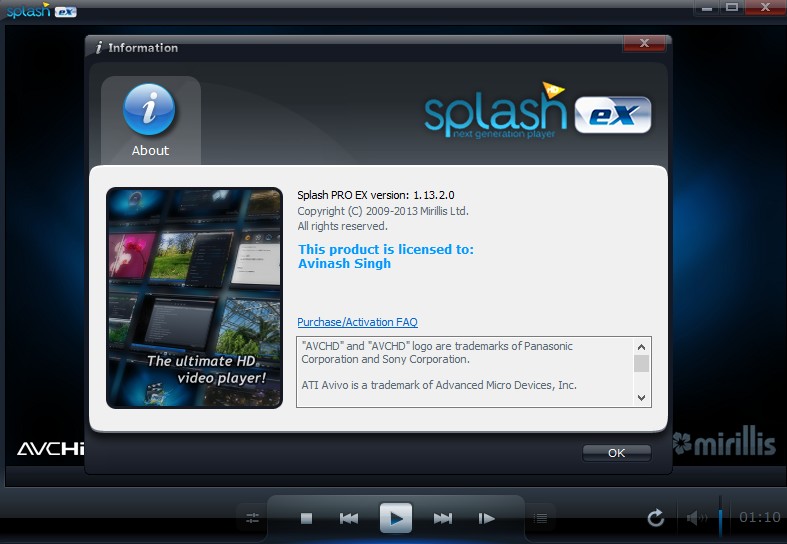Toggle the repeat loop icon

pyautogui.click(x=656, y=517)
